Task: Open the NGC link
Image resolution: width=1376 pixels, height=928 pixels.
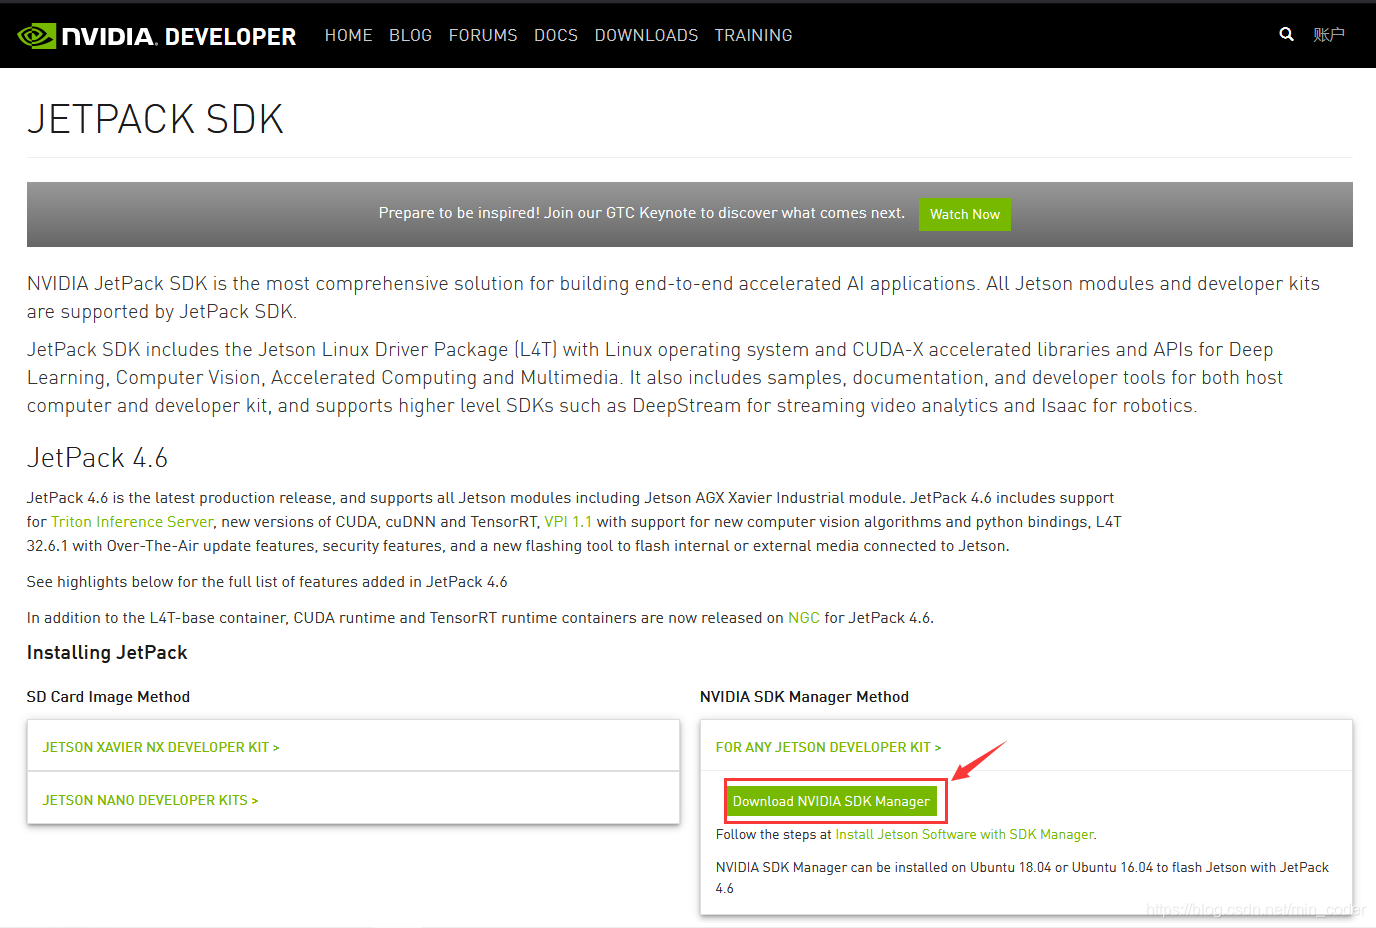Action: 804,618
